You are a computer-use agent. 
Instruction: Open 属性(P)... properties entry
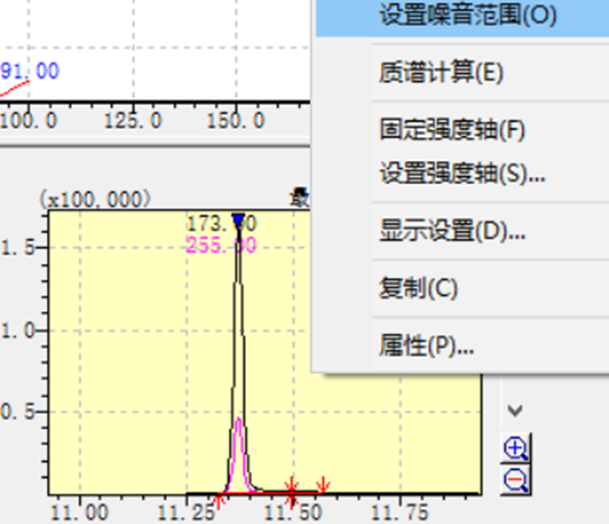pos(427,346)
